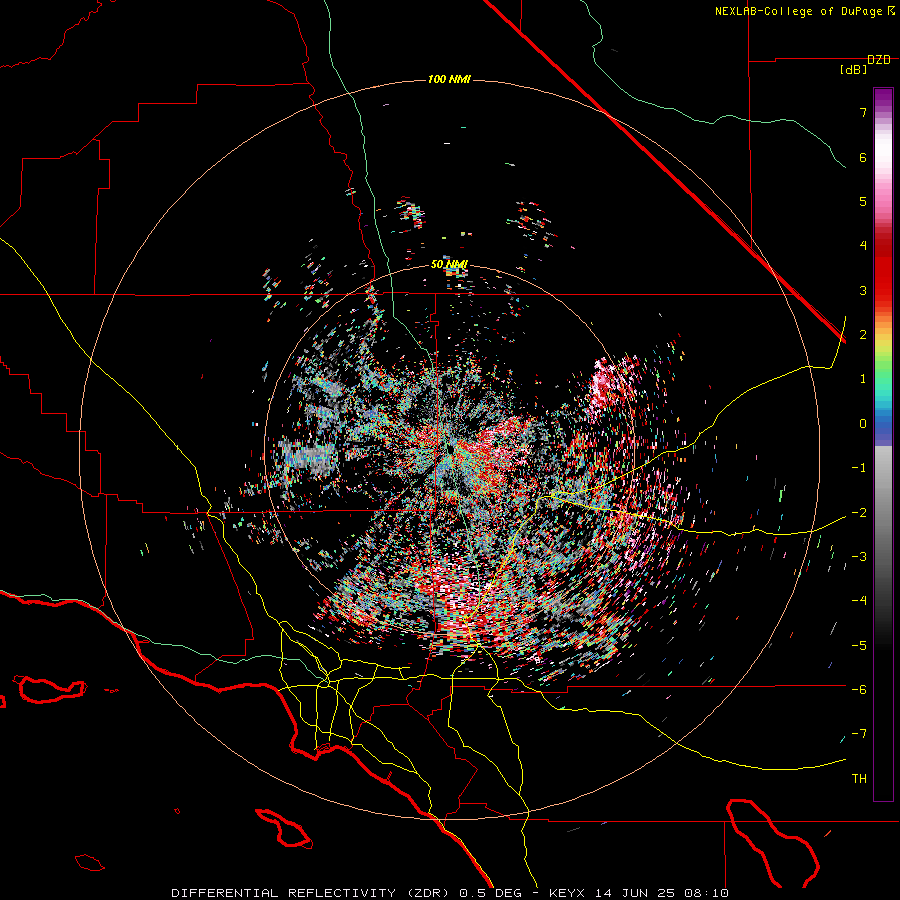The width and height of the screenshot is (900, 900).
Task: Click the -7 value on the scale
Action: pos(859,734)
